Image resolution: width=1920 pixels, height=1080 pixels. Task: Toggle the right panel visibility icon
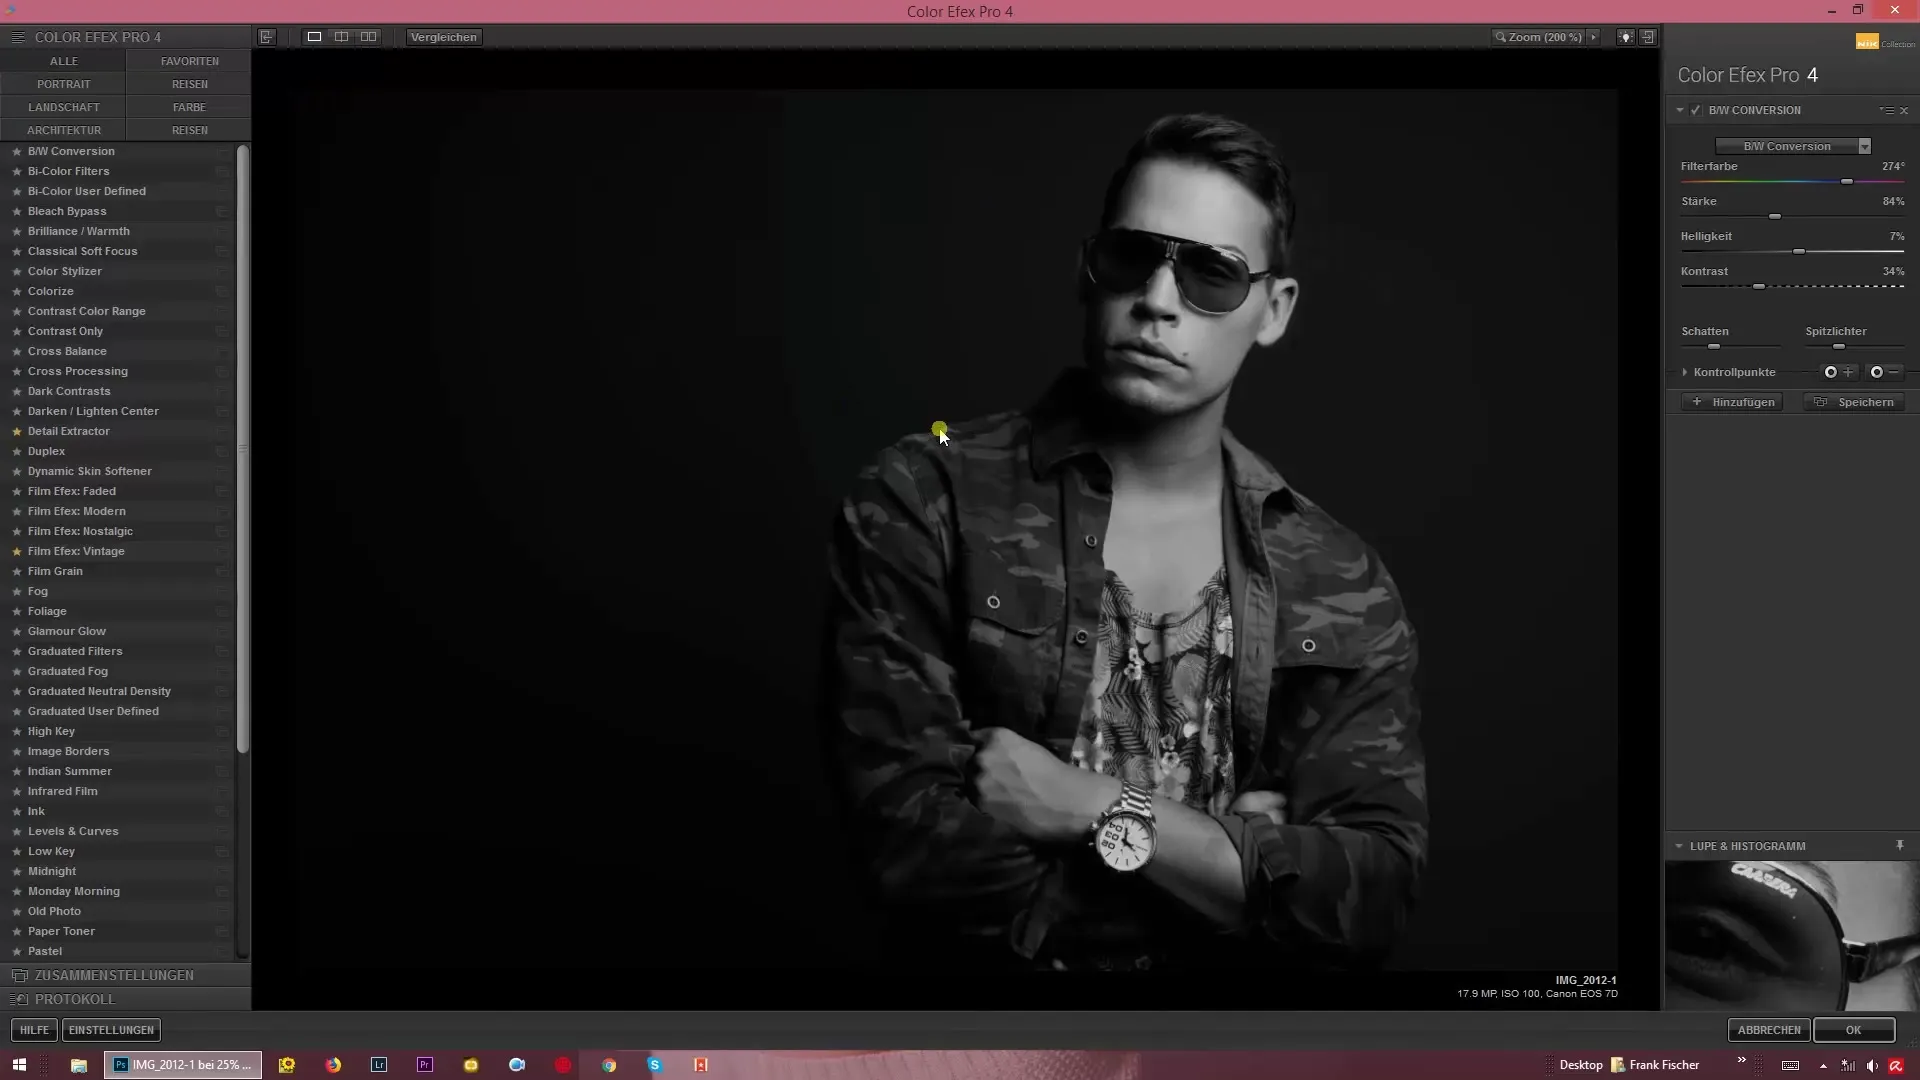[1648, 37]
